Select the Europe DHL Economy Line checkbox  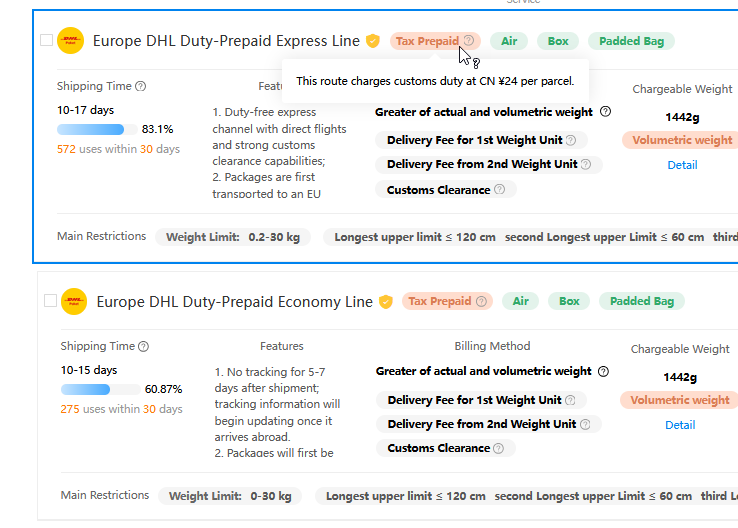tap(50, 301)
